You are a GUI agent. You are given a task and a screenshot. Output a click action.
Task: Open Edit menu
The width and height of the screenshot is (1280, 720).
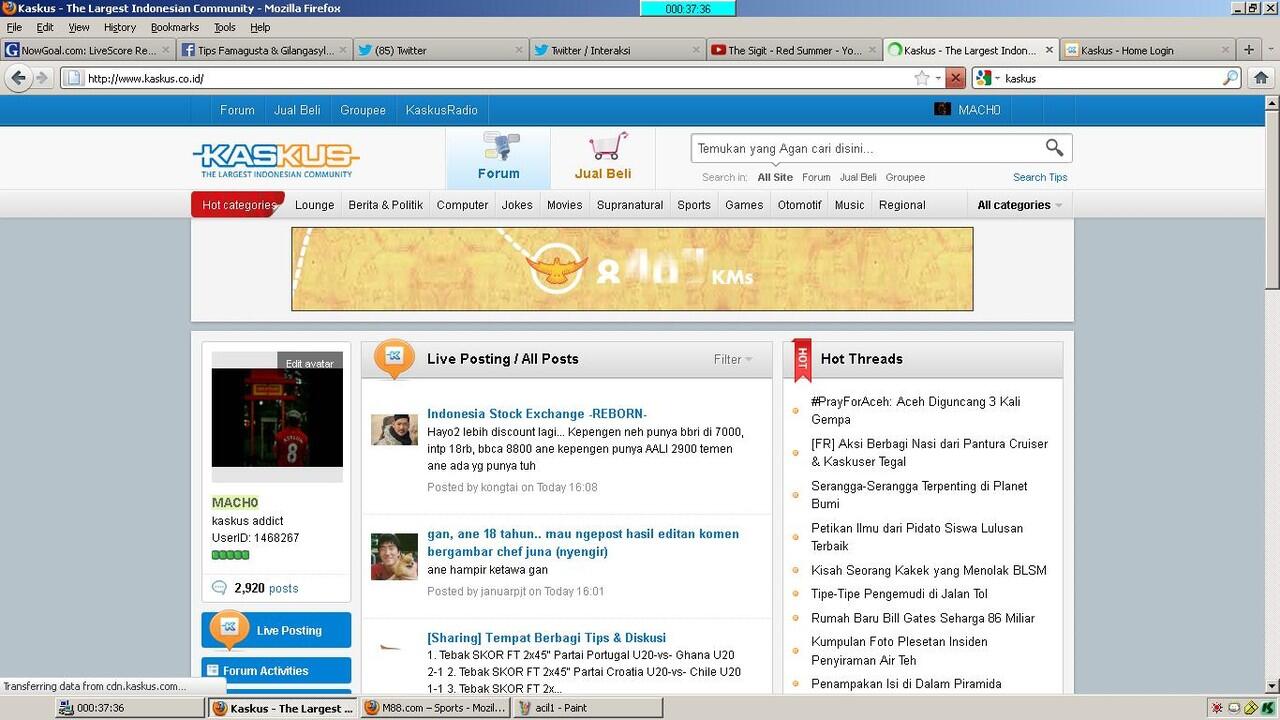coord(45,27)
